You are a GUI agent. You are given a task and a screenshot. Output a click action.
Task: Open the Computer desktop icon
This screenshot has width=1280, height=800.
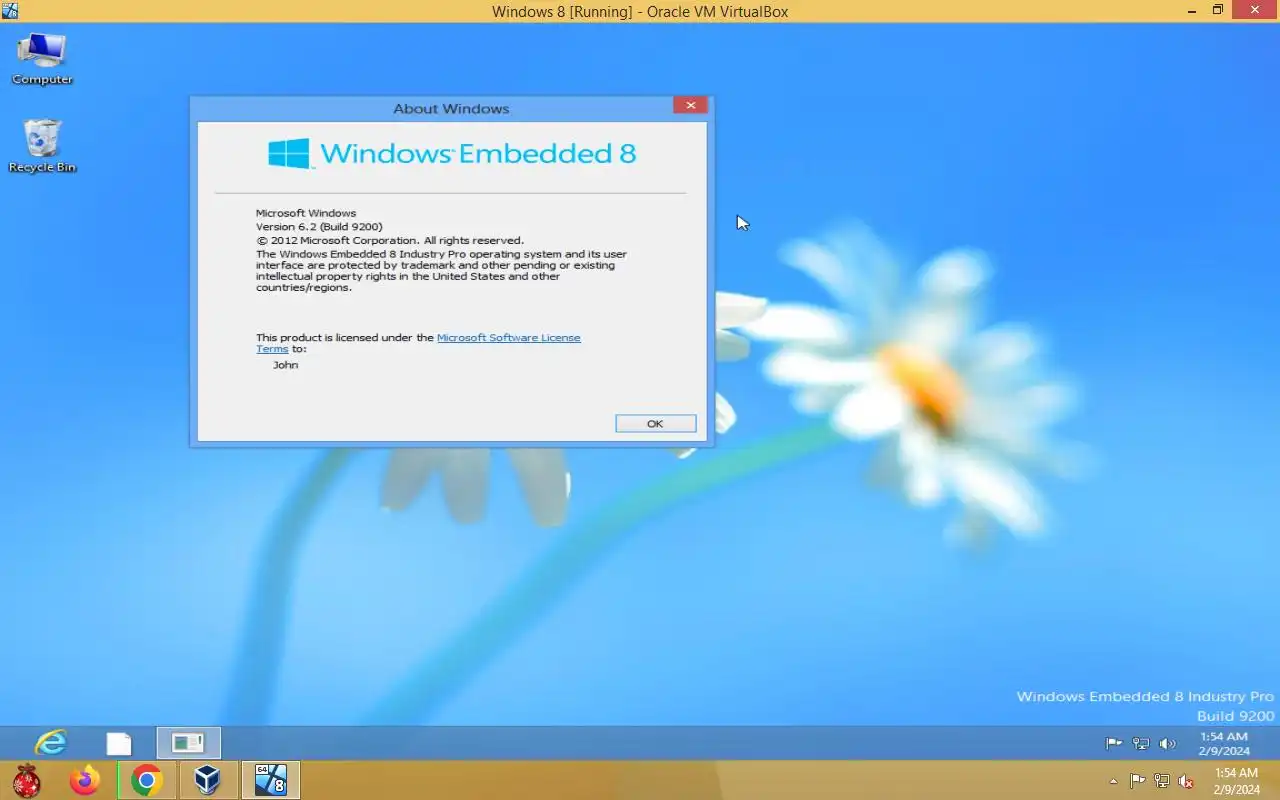42,58
